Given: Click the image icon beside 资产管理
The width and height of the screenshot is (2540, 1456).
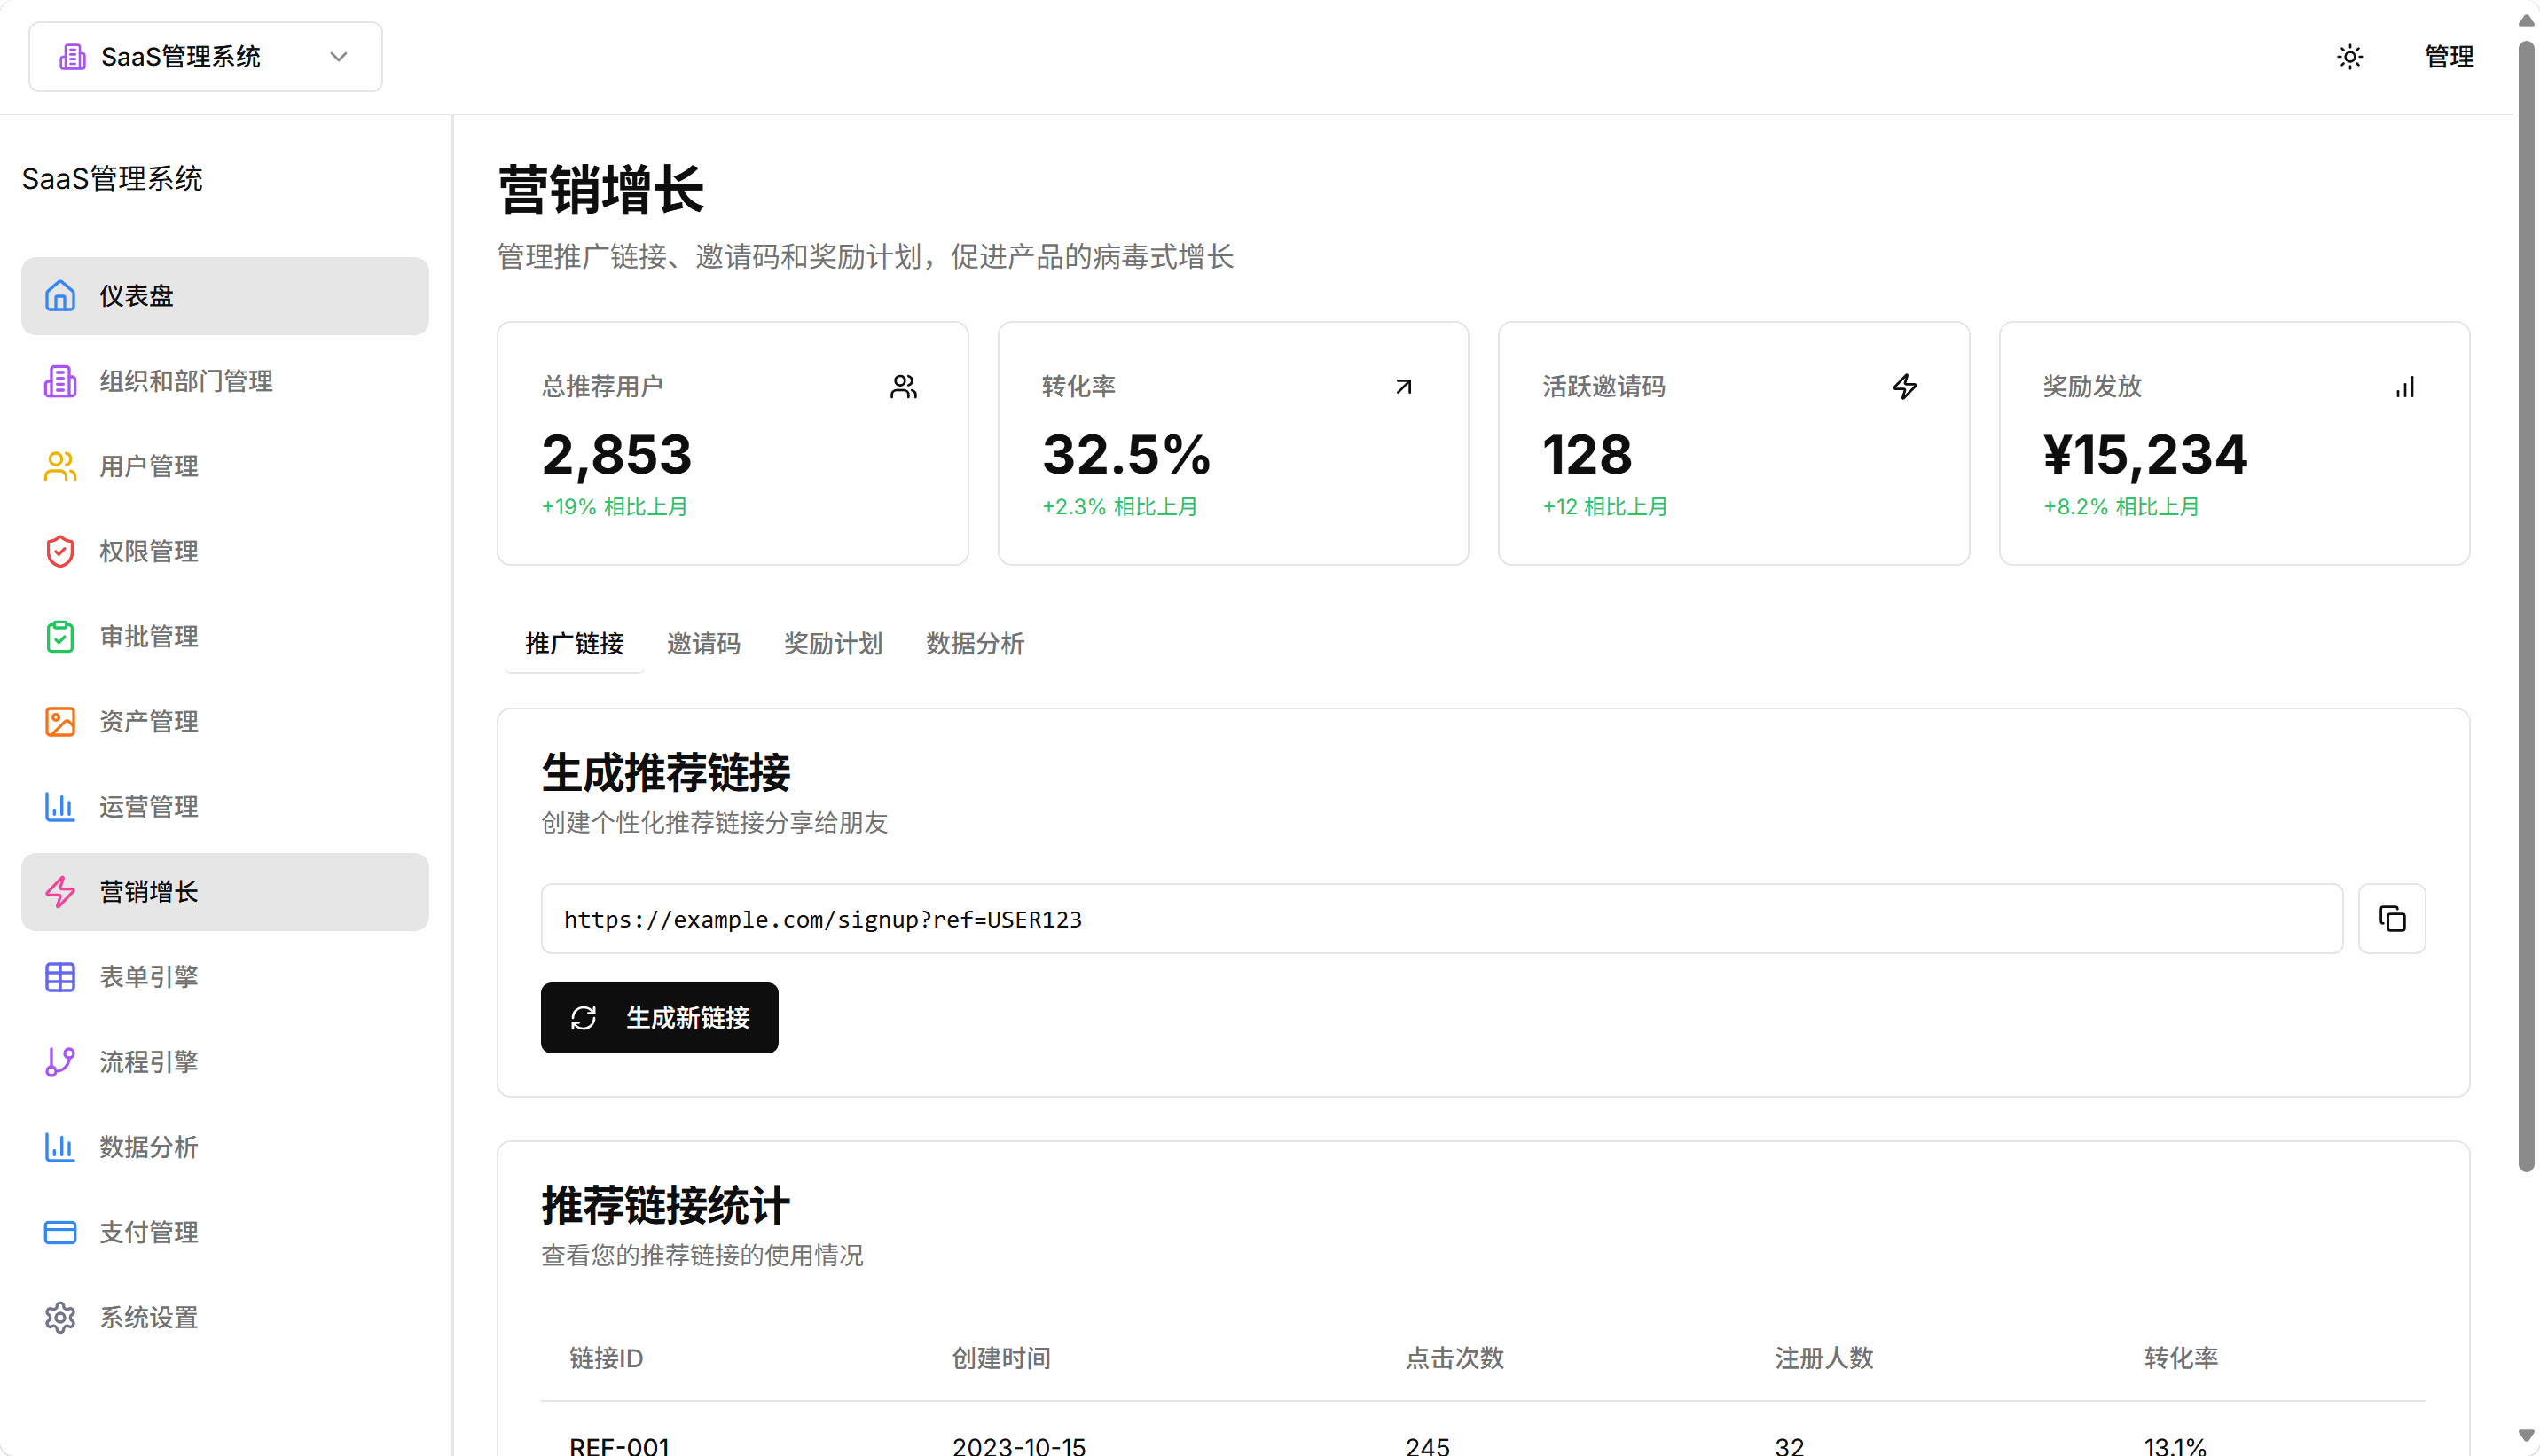Looking at the screenshot, I should 60,721.
